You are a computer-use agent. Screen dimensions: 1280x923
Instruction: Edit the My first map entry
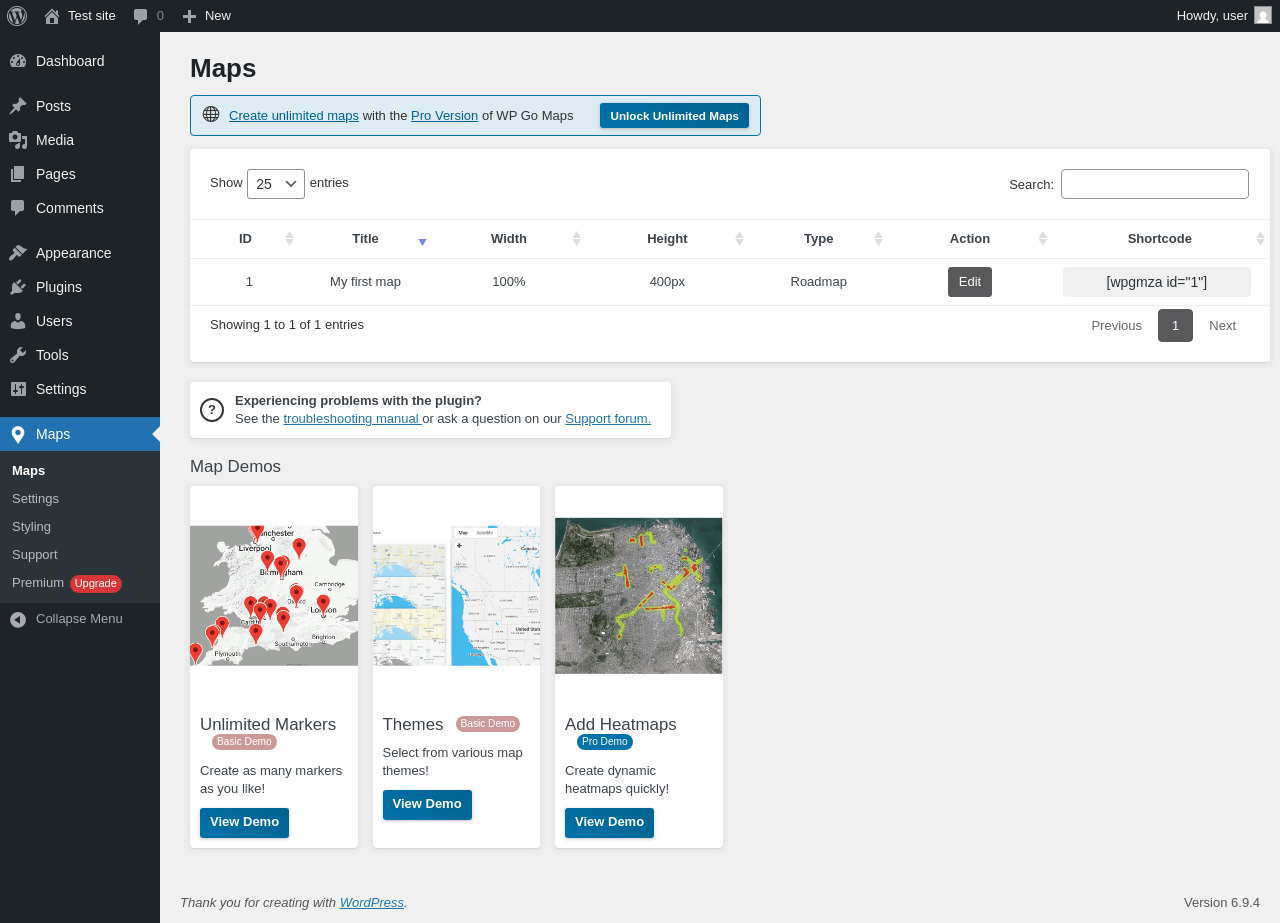969,282
